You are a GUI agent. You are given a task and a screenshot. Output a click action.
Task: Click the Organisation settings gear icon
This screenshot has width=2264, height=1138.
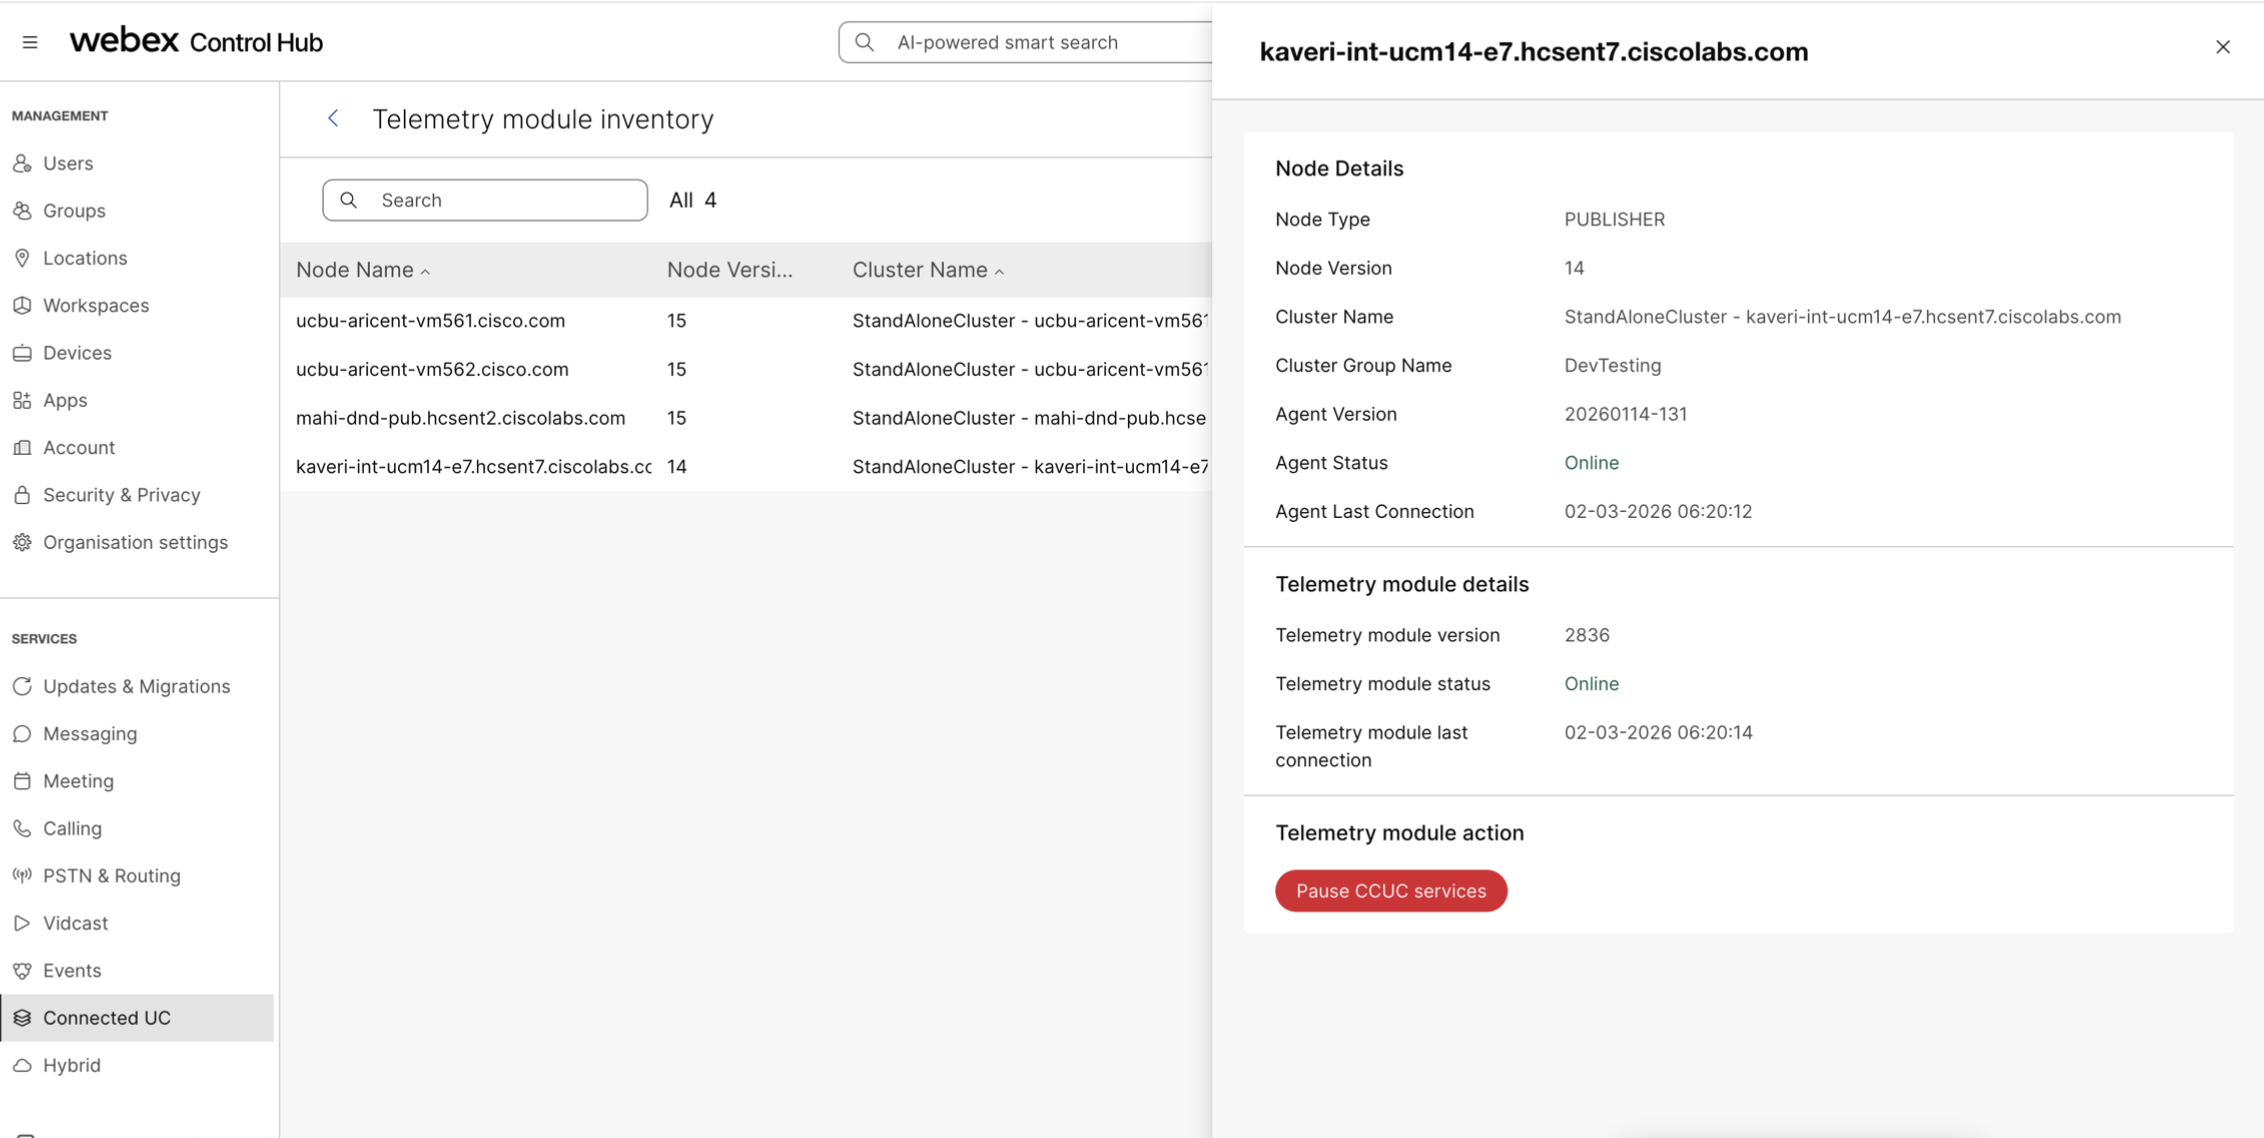pyautogui.click(x=22, y=542)
